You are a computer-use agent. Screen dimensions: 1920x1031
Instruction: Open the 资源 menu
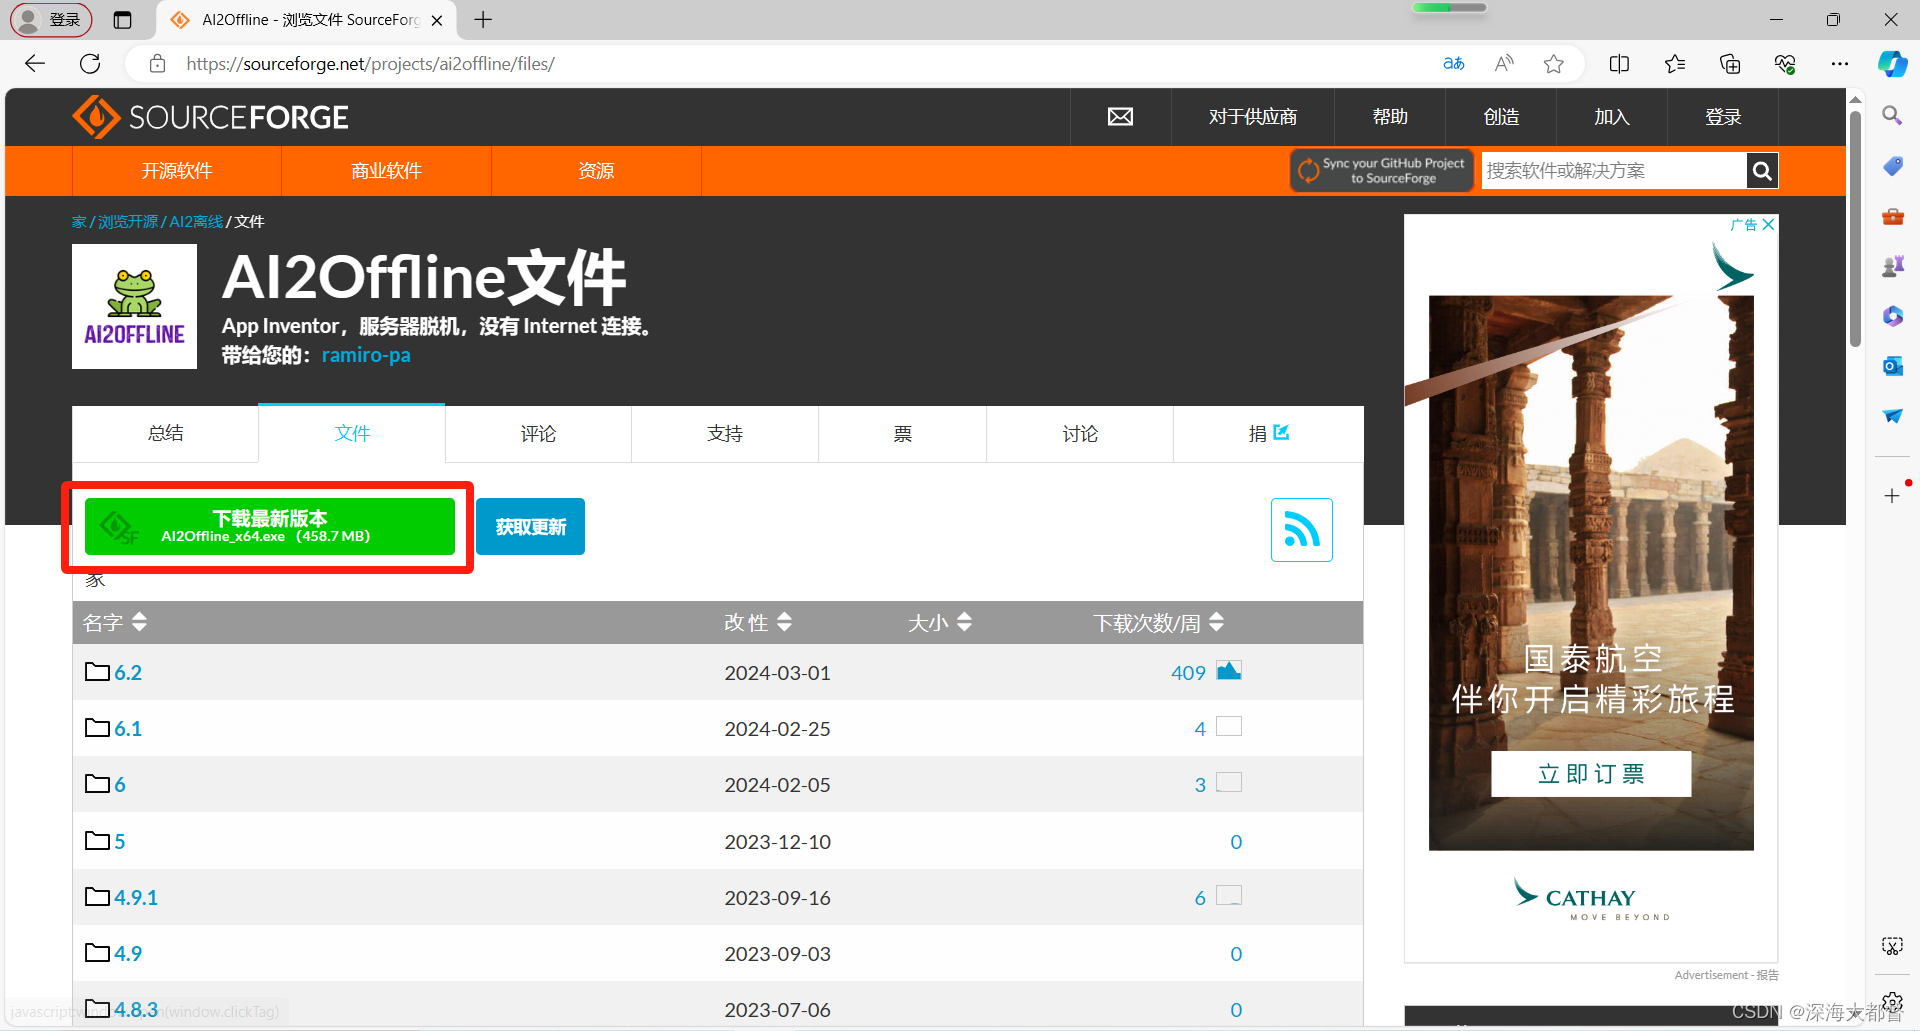pos(596,171)
